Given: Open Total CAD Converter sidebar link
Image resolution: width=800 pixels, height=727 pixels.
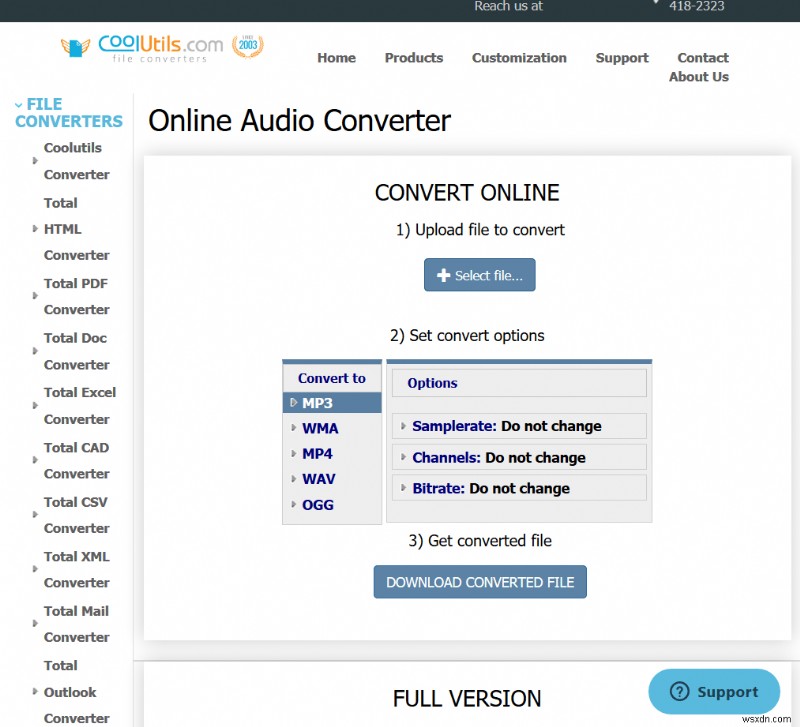Looking at the screenshot, I should point(77,460).
